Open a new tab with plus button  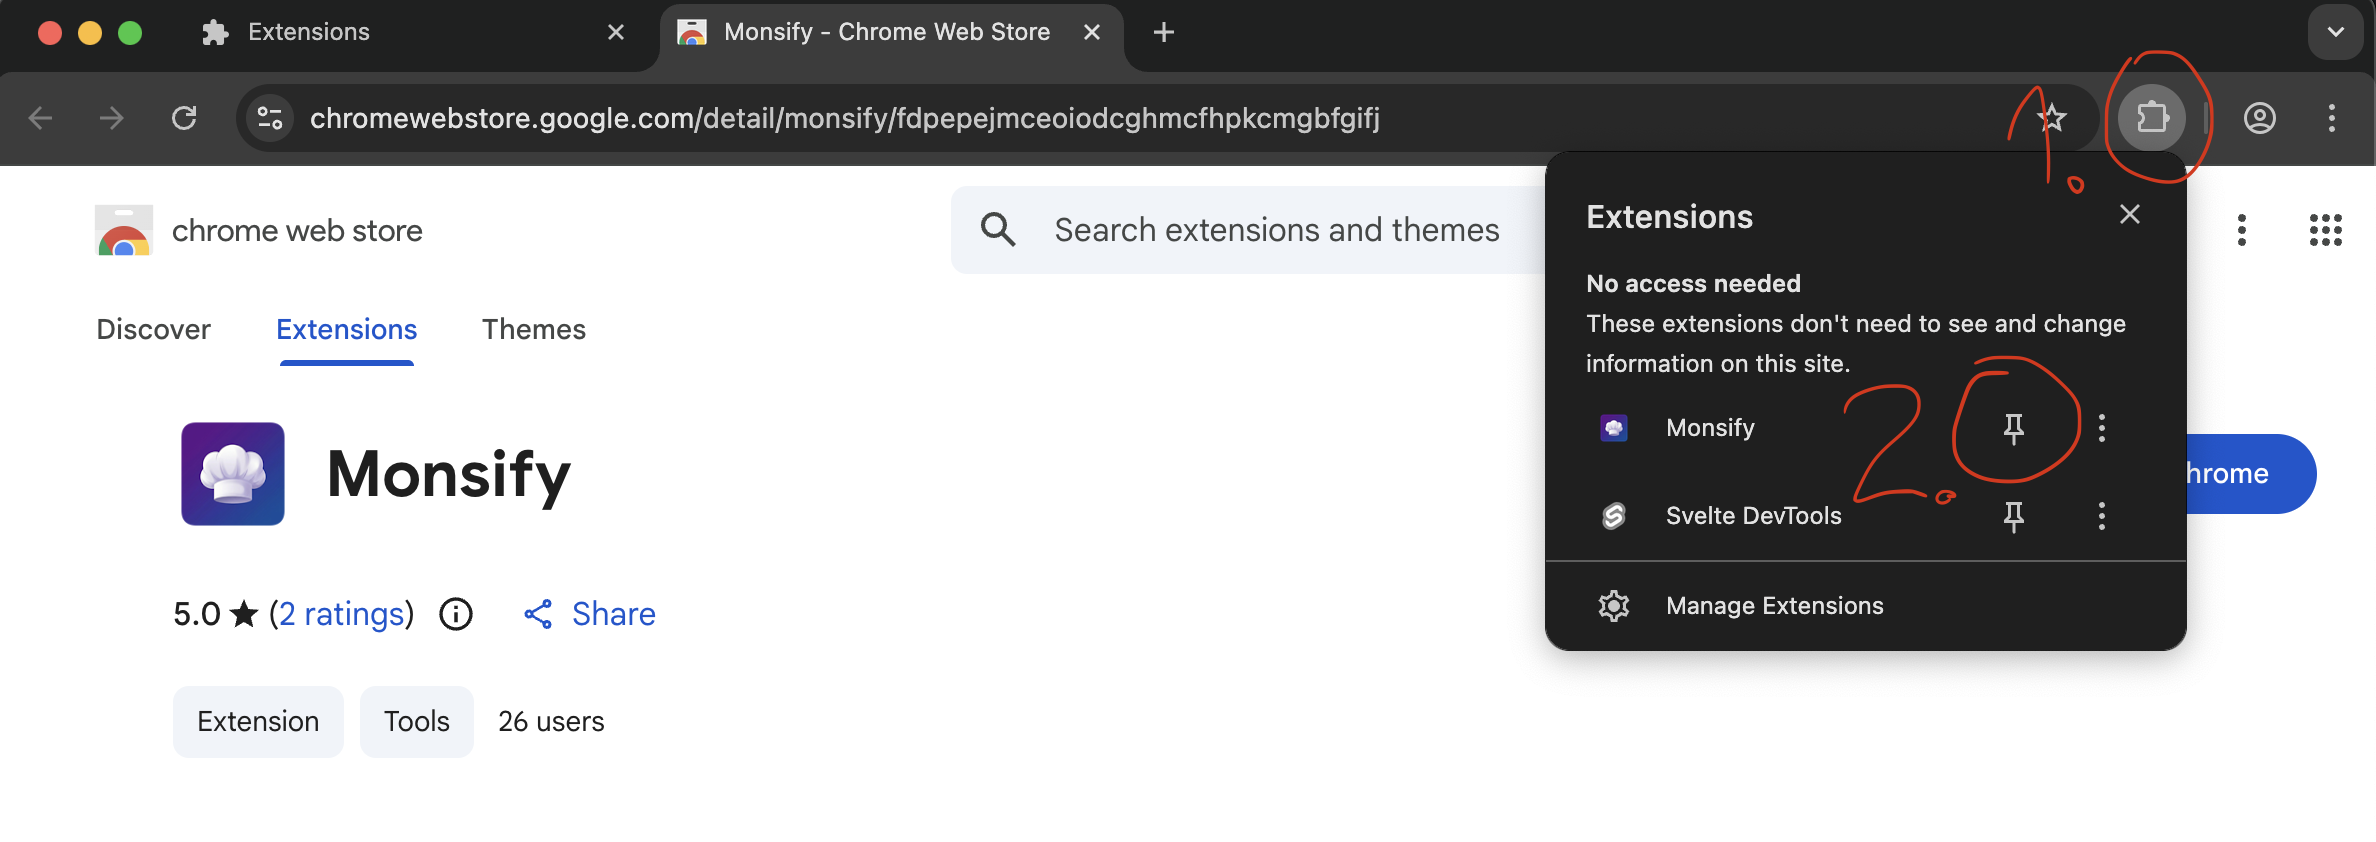[1164, 32]
